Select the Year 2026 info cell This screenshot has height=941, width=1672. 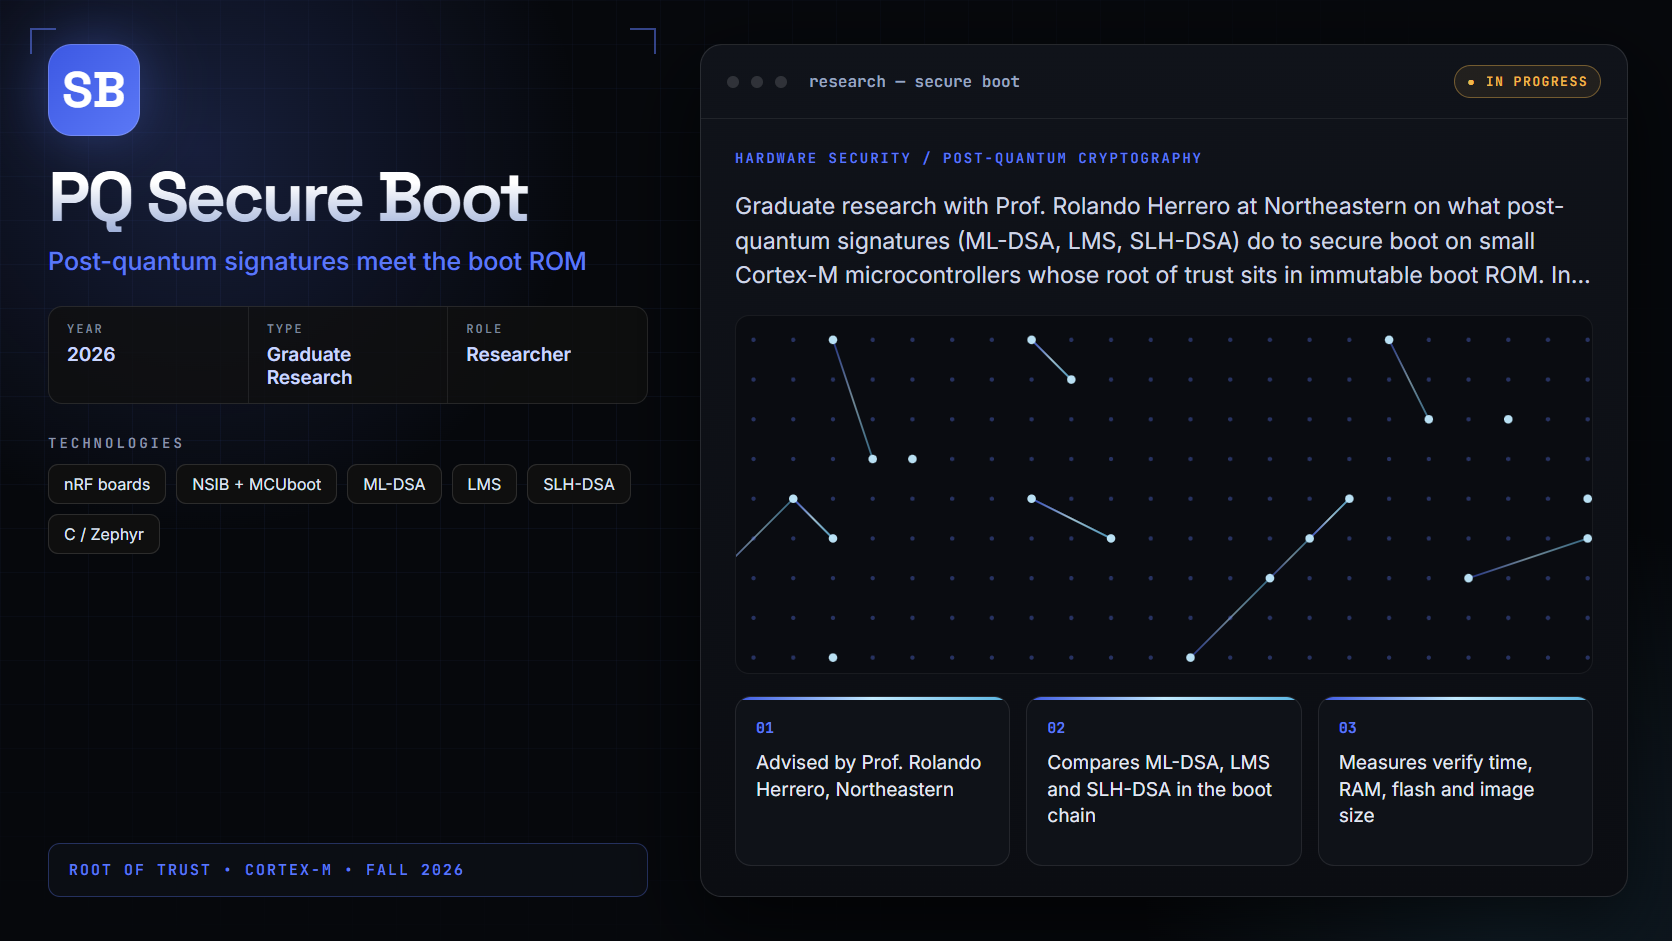click(148, 355)
